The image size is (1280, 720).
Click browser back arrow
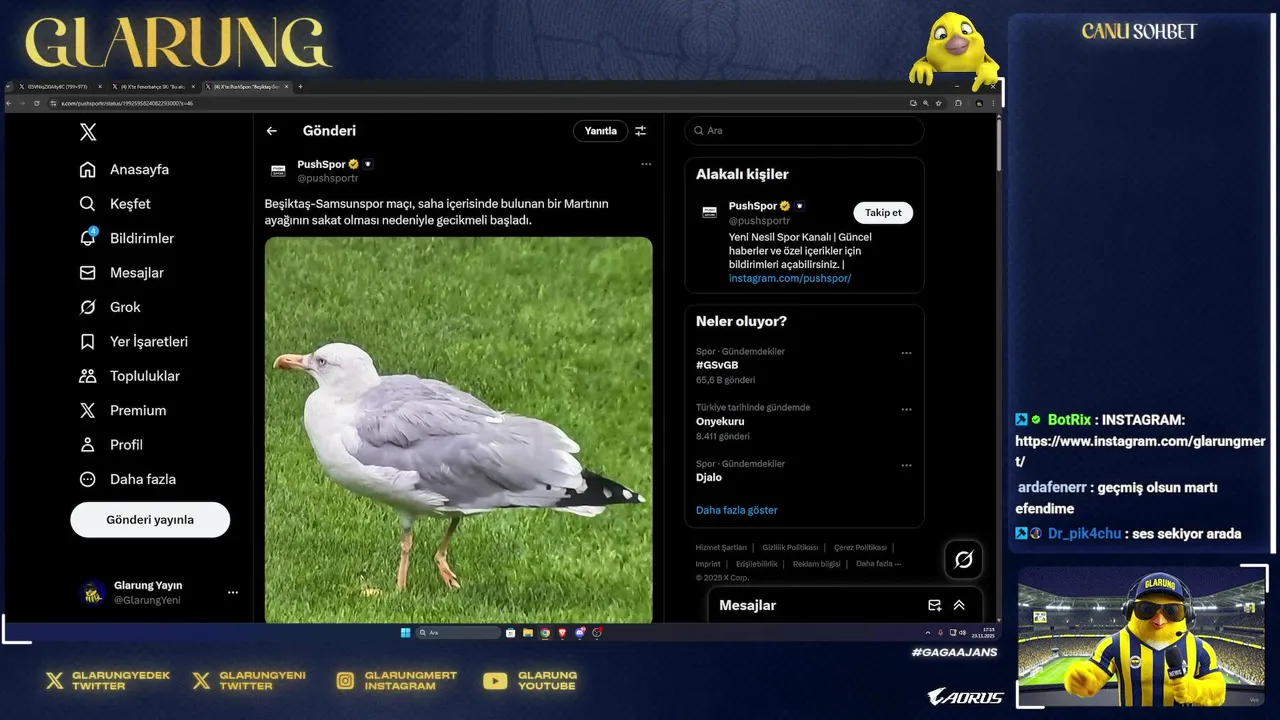[9, 103]
